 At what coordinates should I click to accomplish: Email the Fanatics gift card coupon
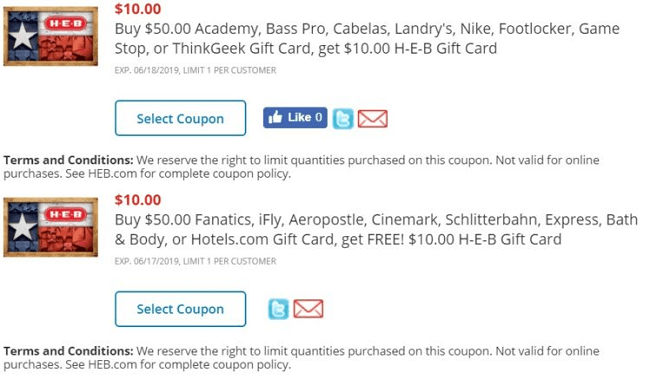(308, 309)
